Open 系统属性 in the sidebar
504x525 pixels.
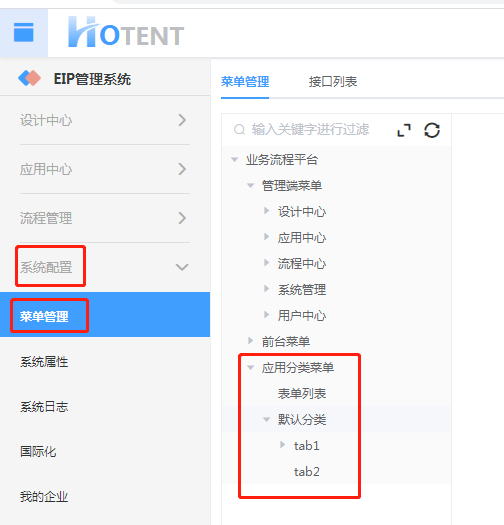[44, 362]
